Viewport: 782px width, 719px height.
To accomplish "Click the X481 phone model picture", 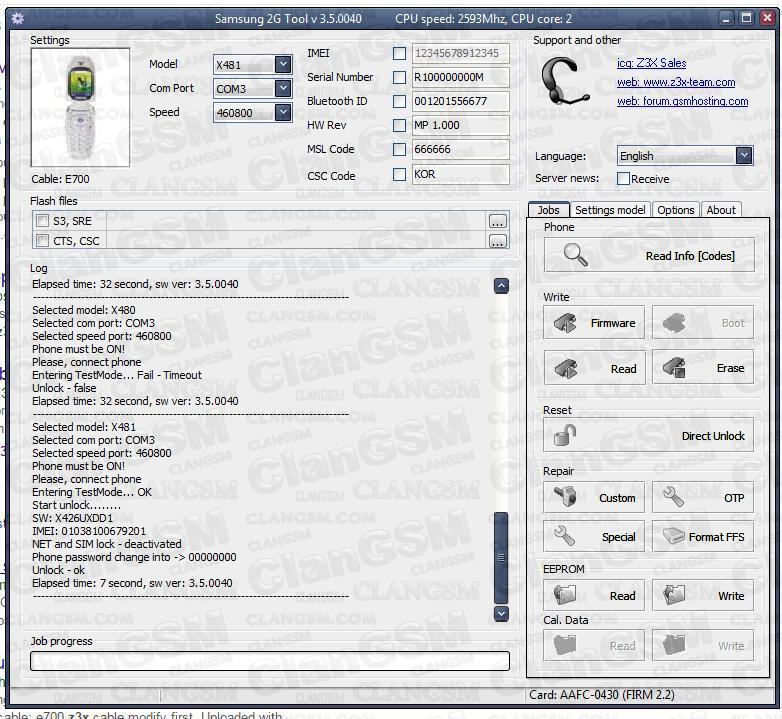I will (80, 107).
